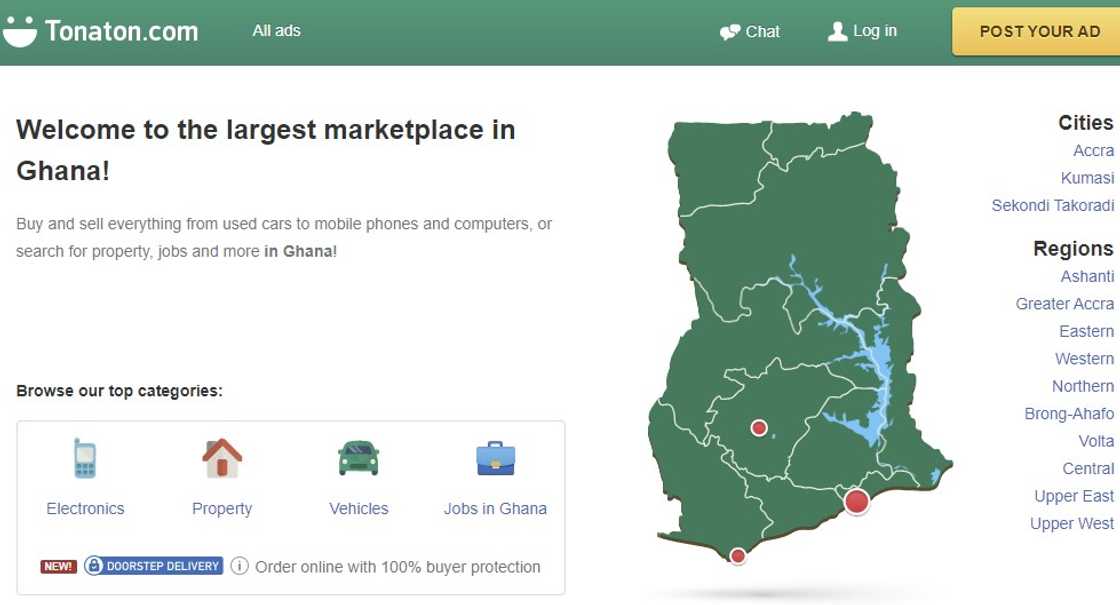The image size is (1120, 605).
Task: Select the Greater Accra region
Action: point(1064,303)
